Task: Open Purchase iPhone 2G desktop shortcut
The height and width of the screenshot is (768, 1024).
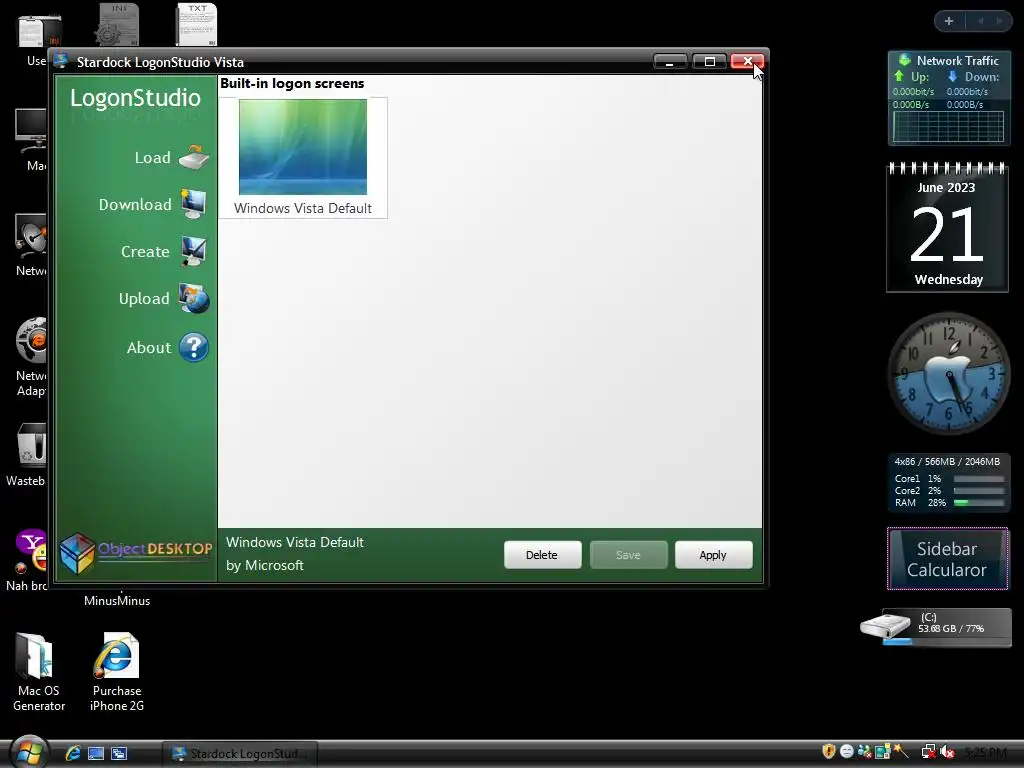Action: [x=117, y=672]
